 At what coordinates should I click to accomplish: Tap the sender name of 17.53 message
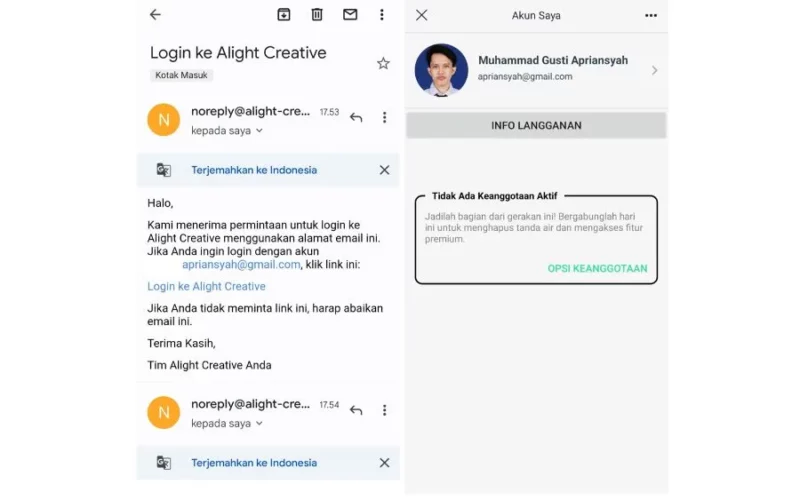point(250,111)
